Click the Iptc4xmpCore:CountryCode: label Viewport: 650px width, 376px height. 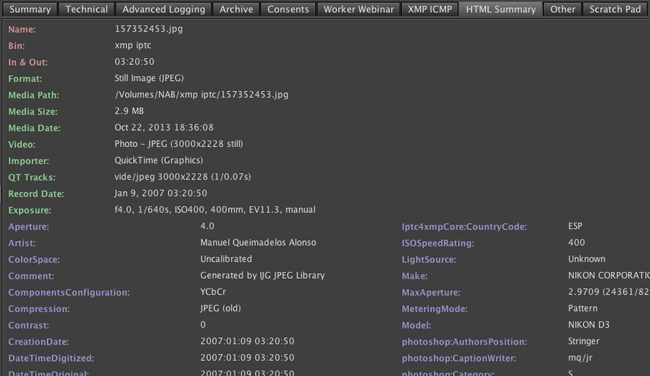464,227
